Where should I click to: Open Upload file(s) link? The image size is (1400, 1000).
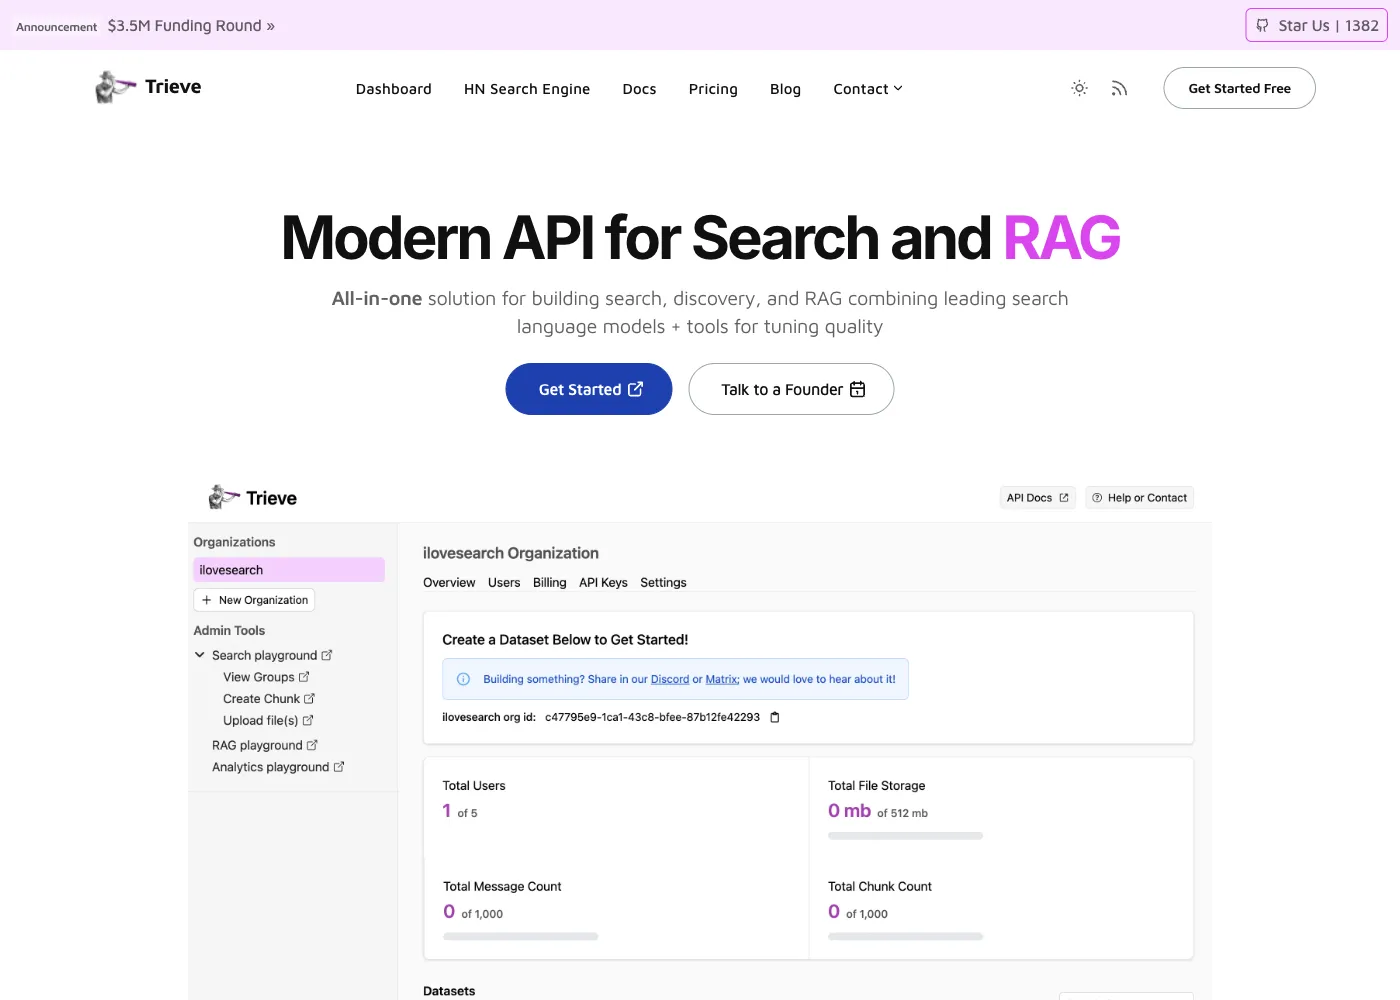260,721
